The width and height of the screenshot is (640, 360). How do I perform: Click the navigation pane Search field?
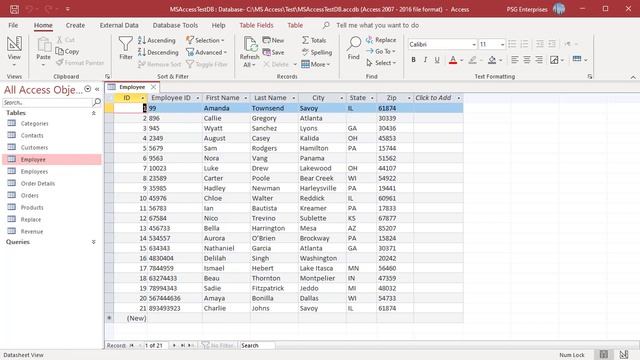tap(47, 102)
